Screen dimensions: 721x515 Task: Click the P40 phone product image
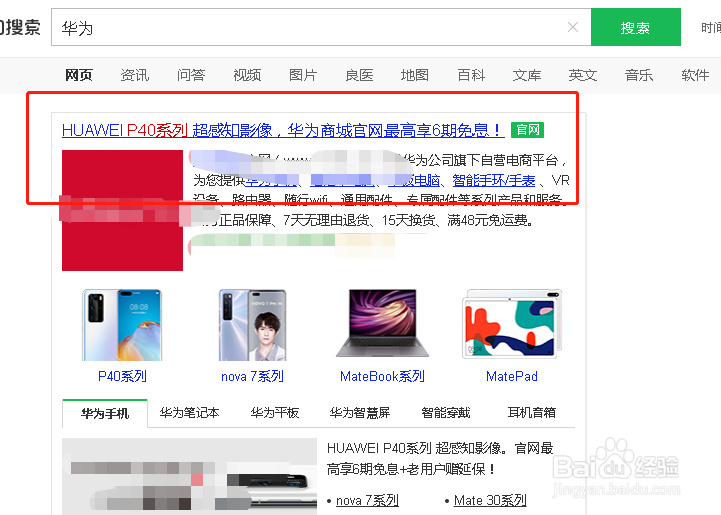pos(122,325)
